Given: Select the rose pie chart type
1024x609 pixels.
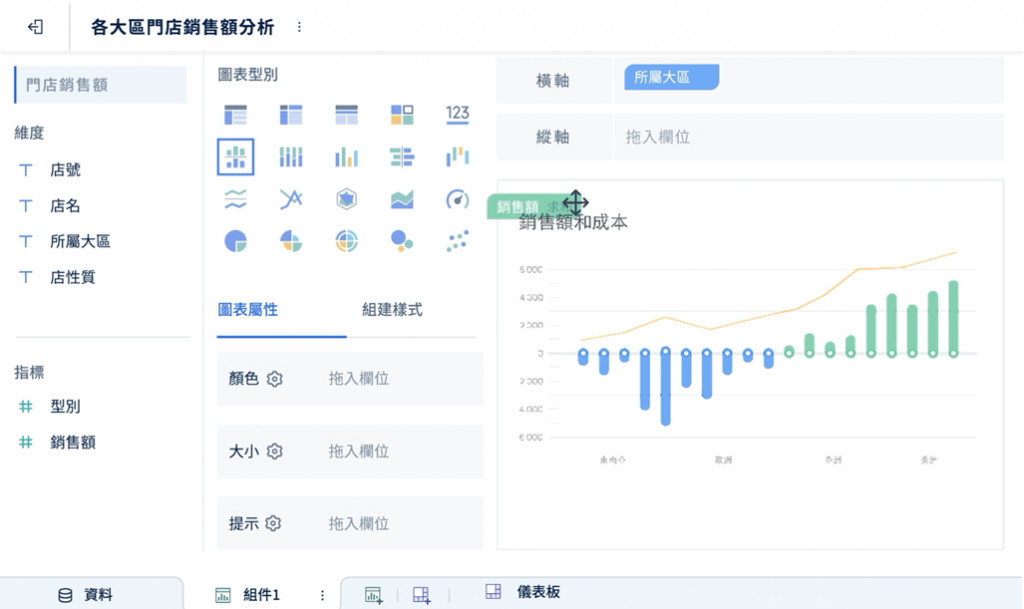Looking at the screenshot, I should click(x=291, y=241).
